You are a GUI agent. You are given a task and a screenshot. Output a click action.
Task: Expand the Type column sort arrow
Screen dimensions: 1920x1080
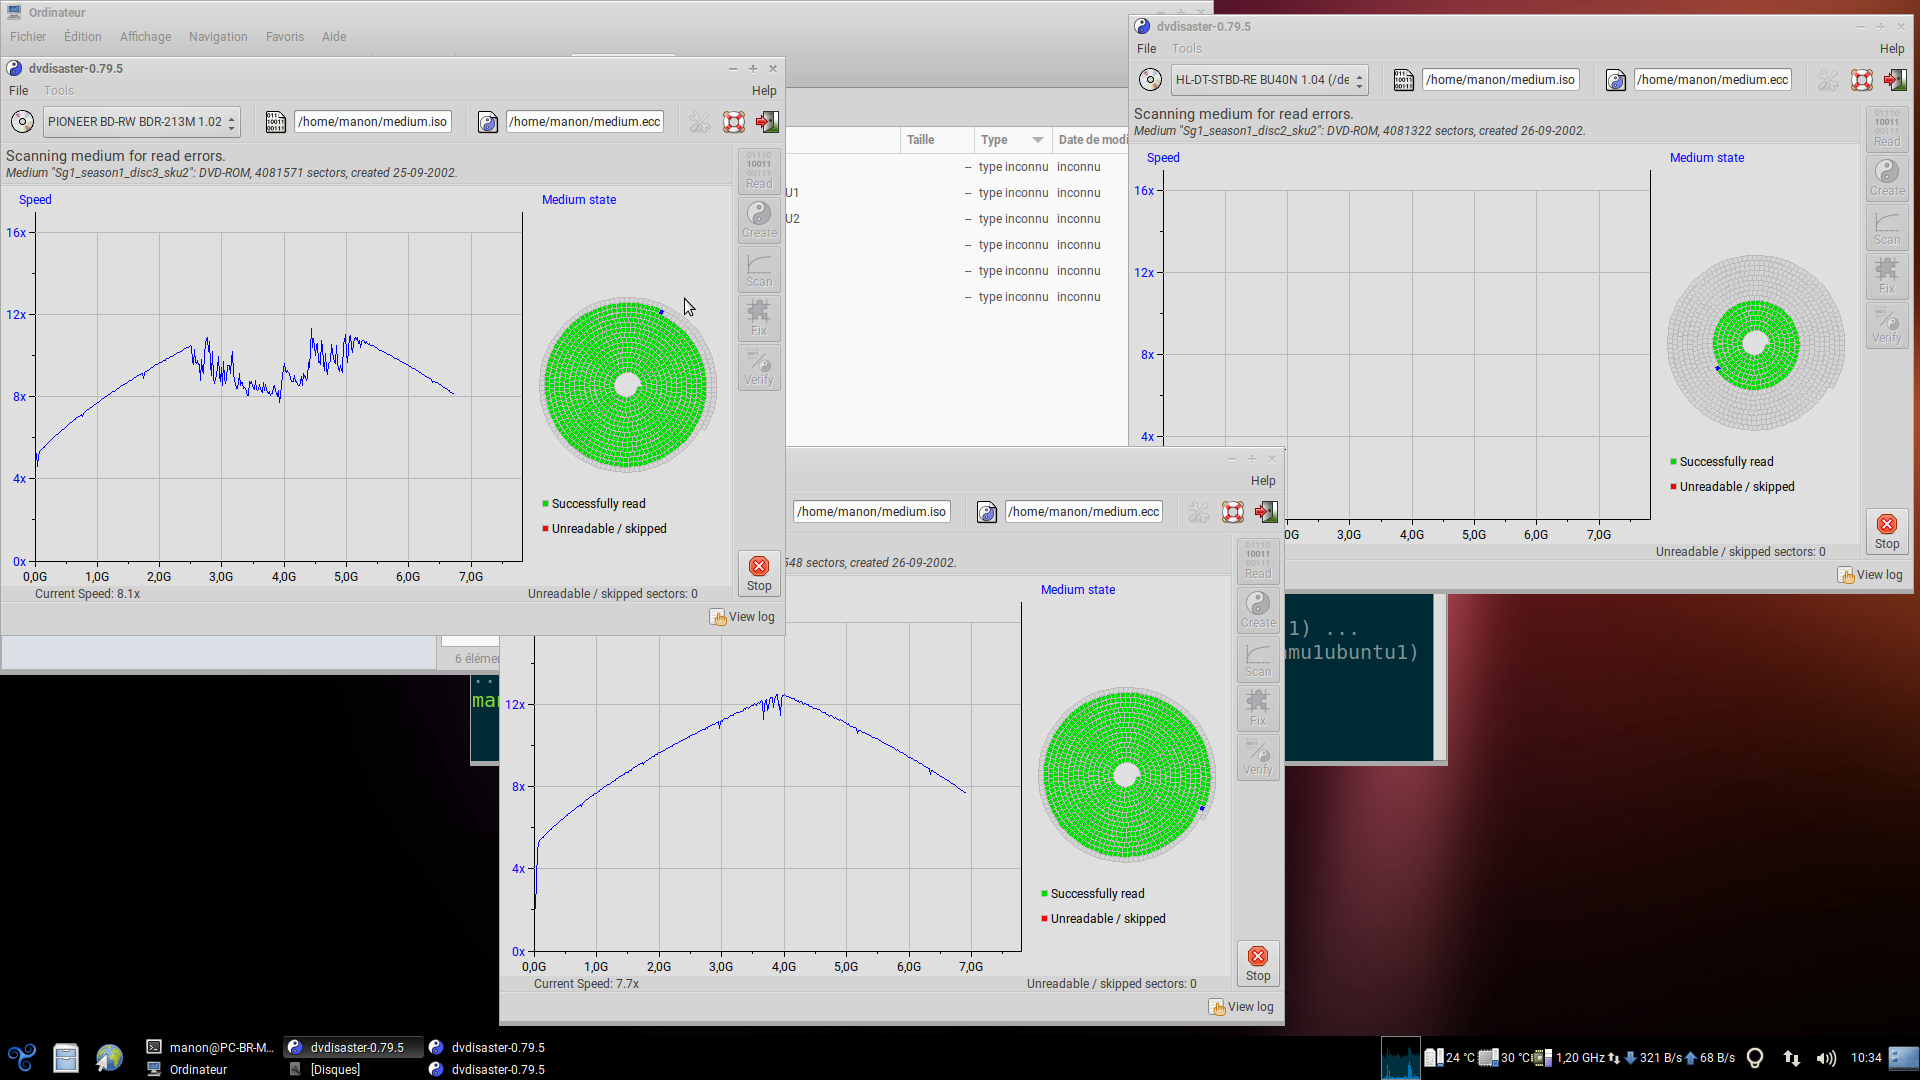(x=1037, y=140)
